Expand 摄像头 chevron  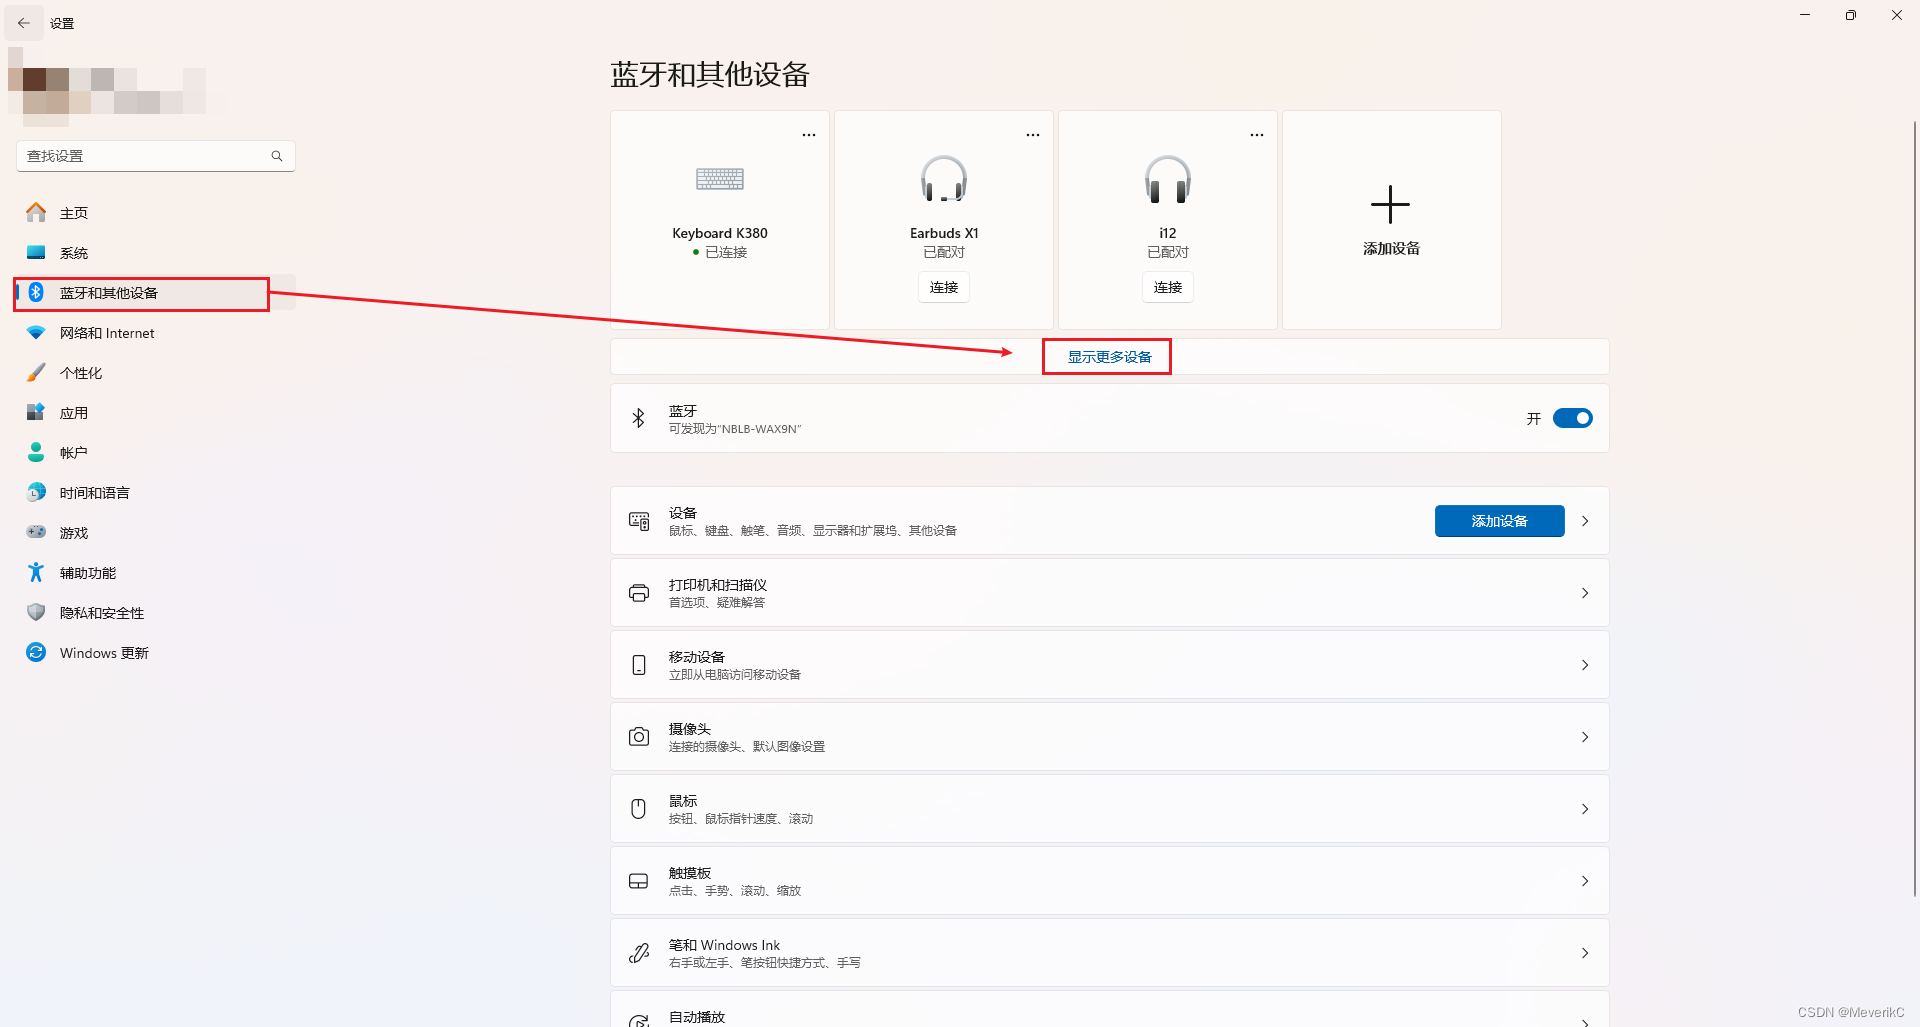1585,737
